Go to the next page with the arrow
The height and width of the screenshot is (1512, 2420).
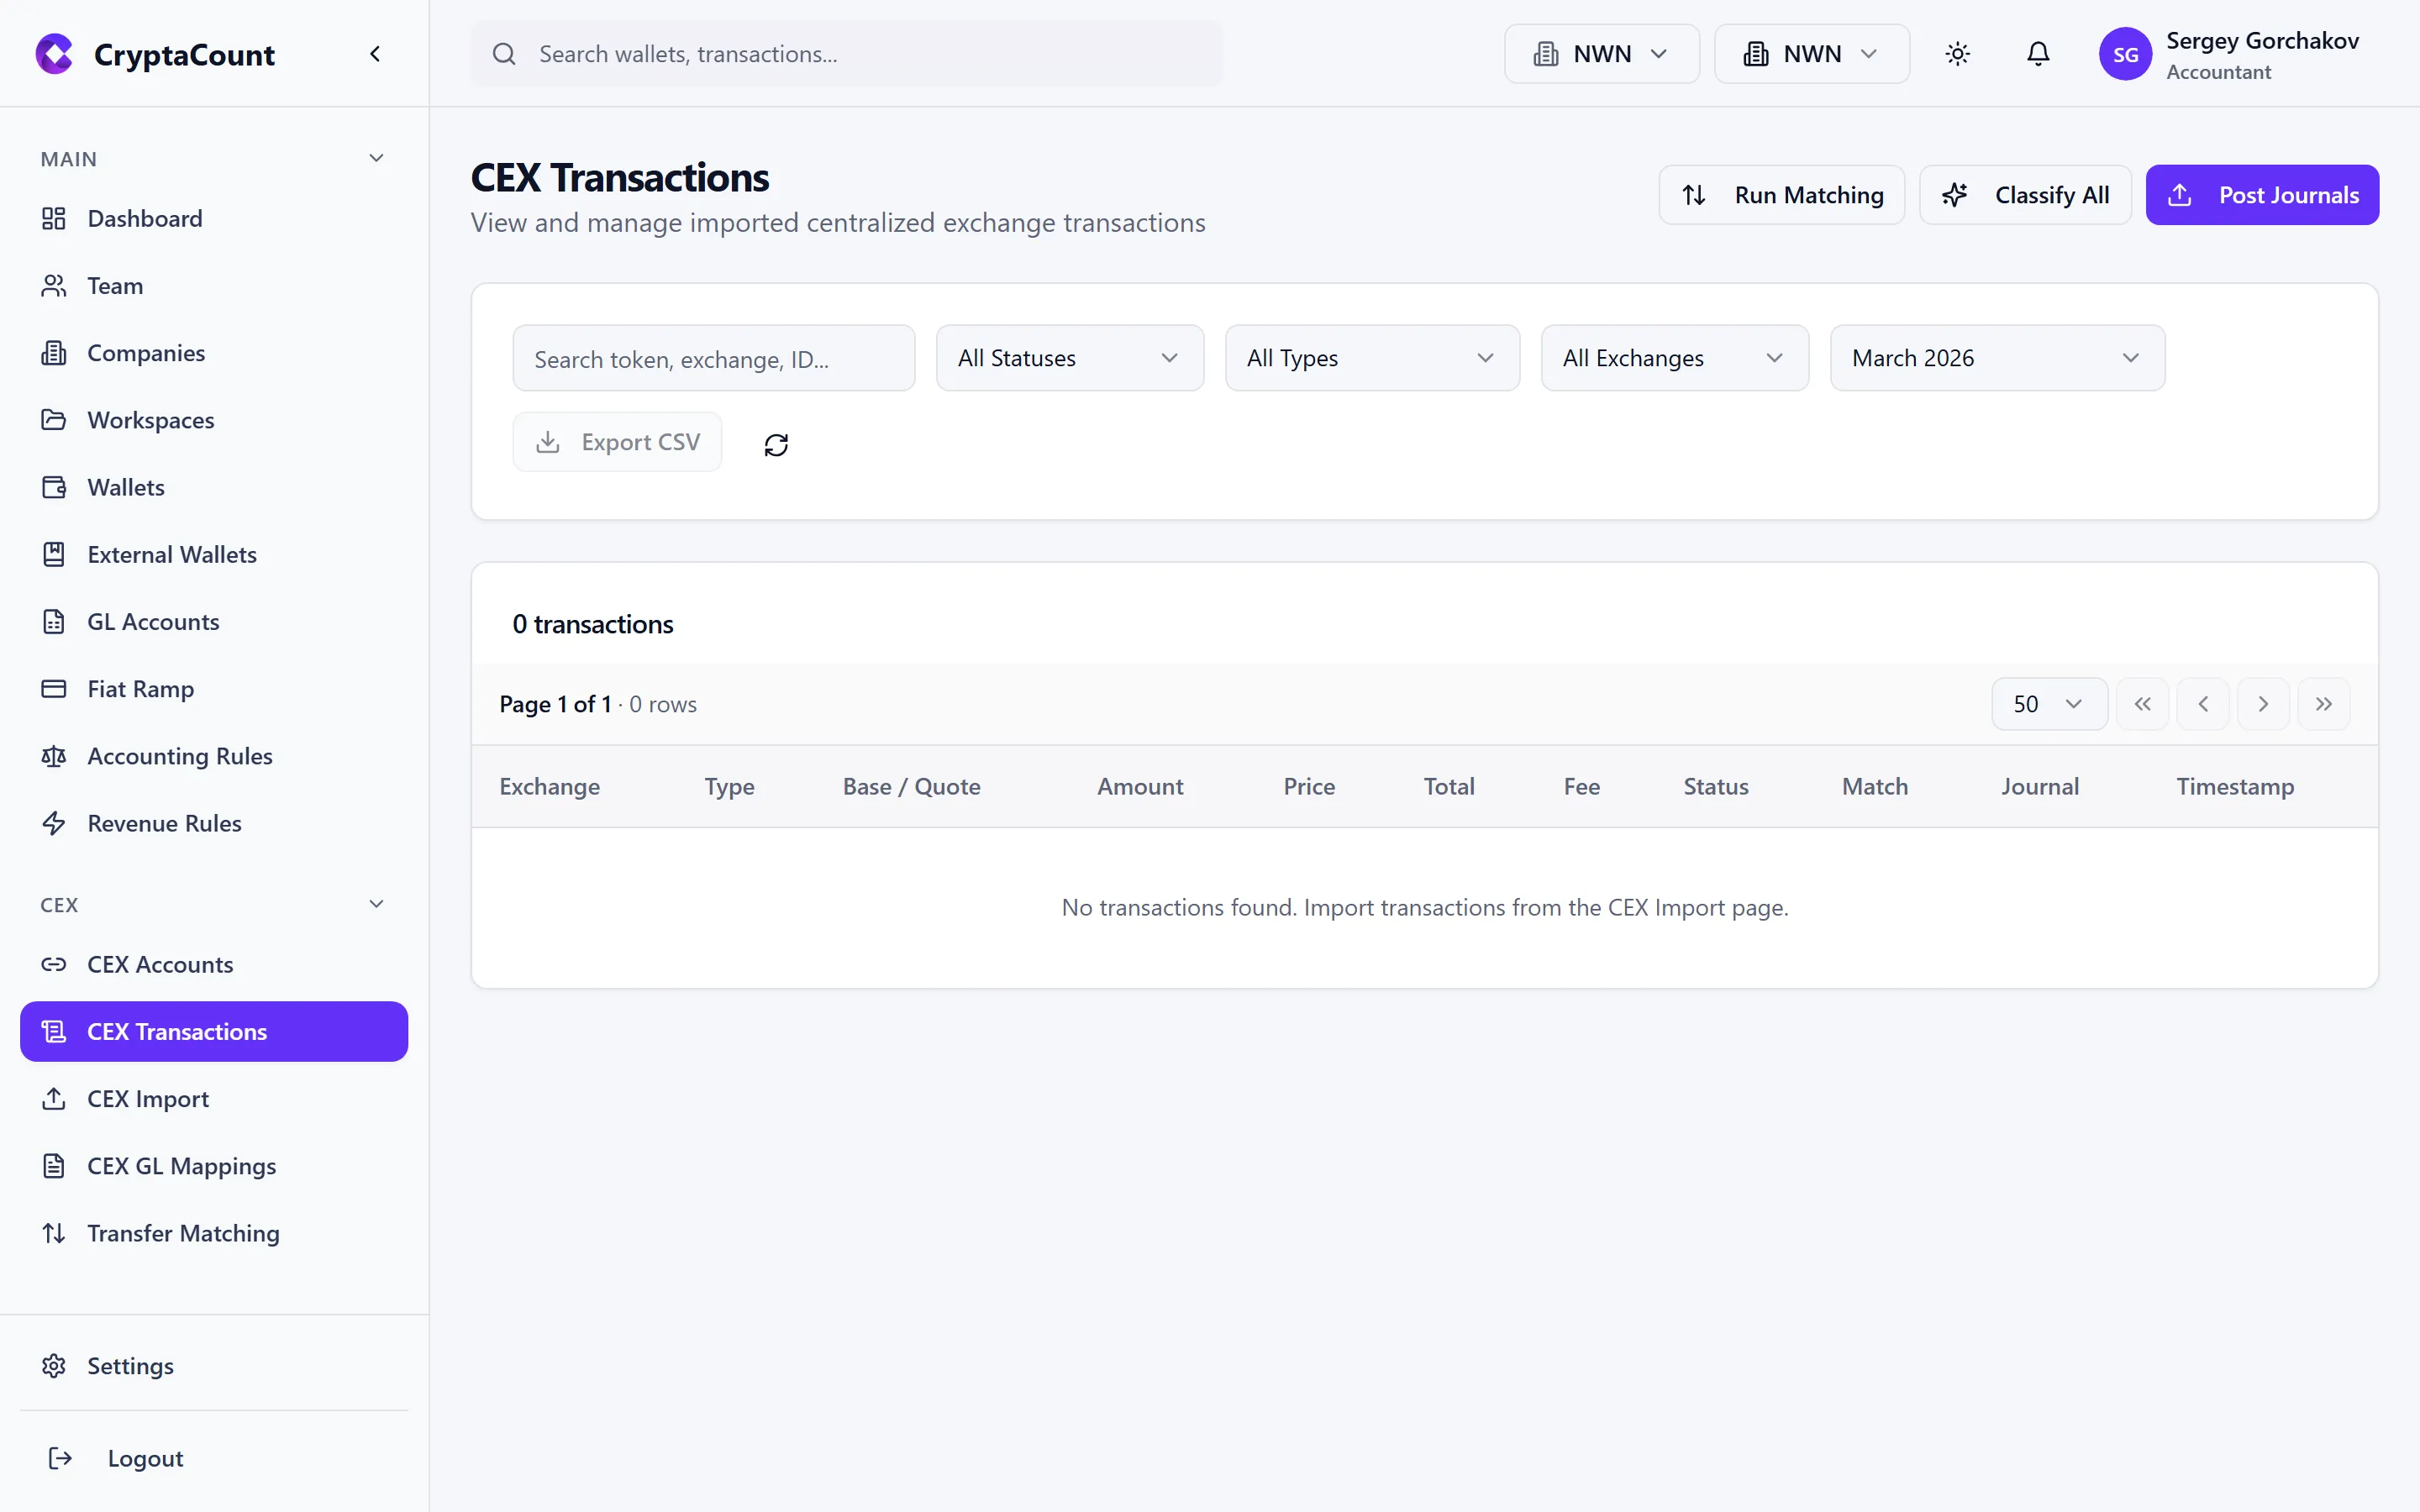(2263, 703)
